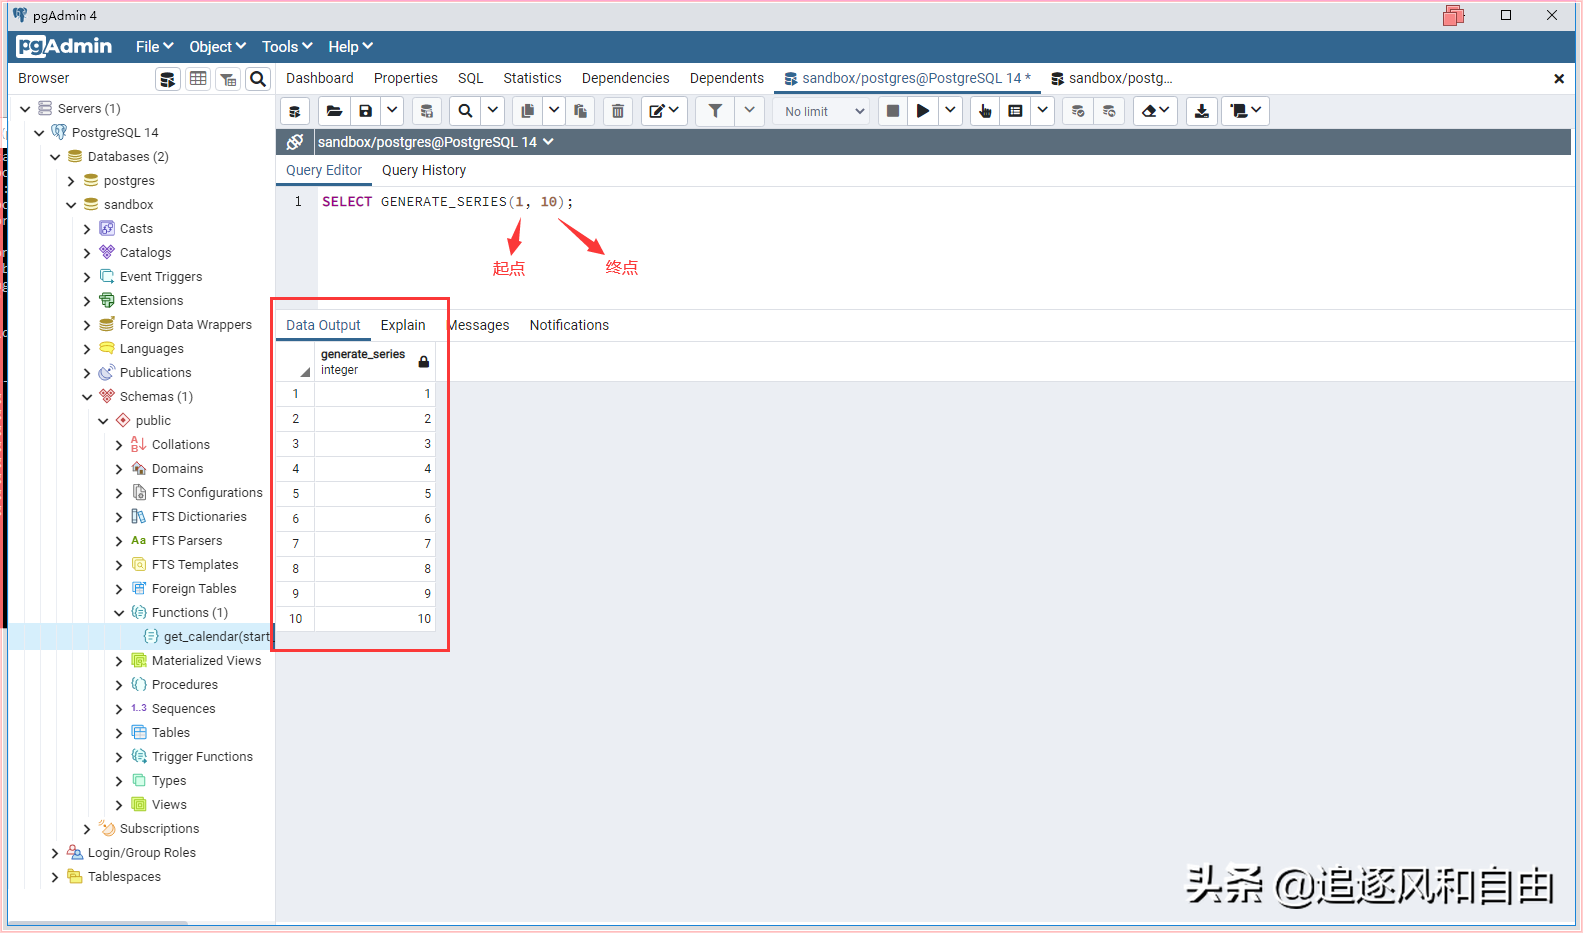The width and height of the screenshot is (1583, 933).
Task: Open the Macros dropdown
Action: tap(1246, 111)
